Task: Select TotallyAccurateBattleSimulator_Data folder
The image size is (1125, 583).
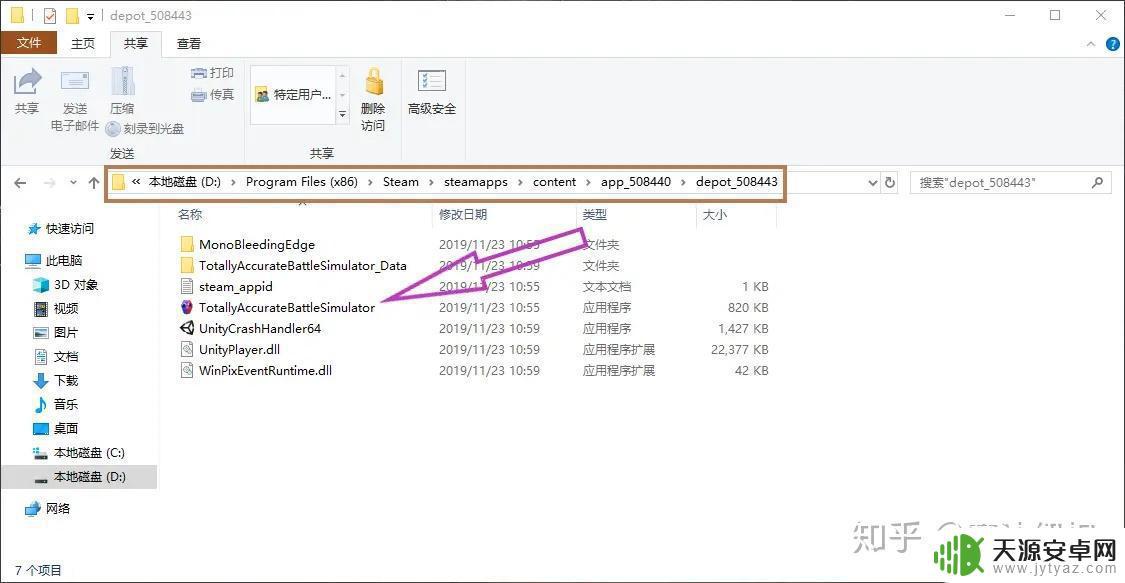Action: 303,265
